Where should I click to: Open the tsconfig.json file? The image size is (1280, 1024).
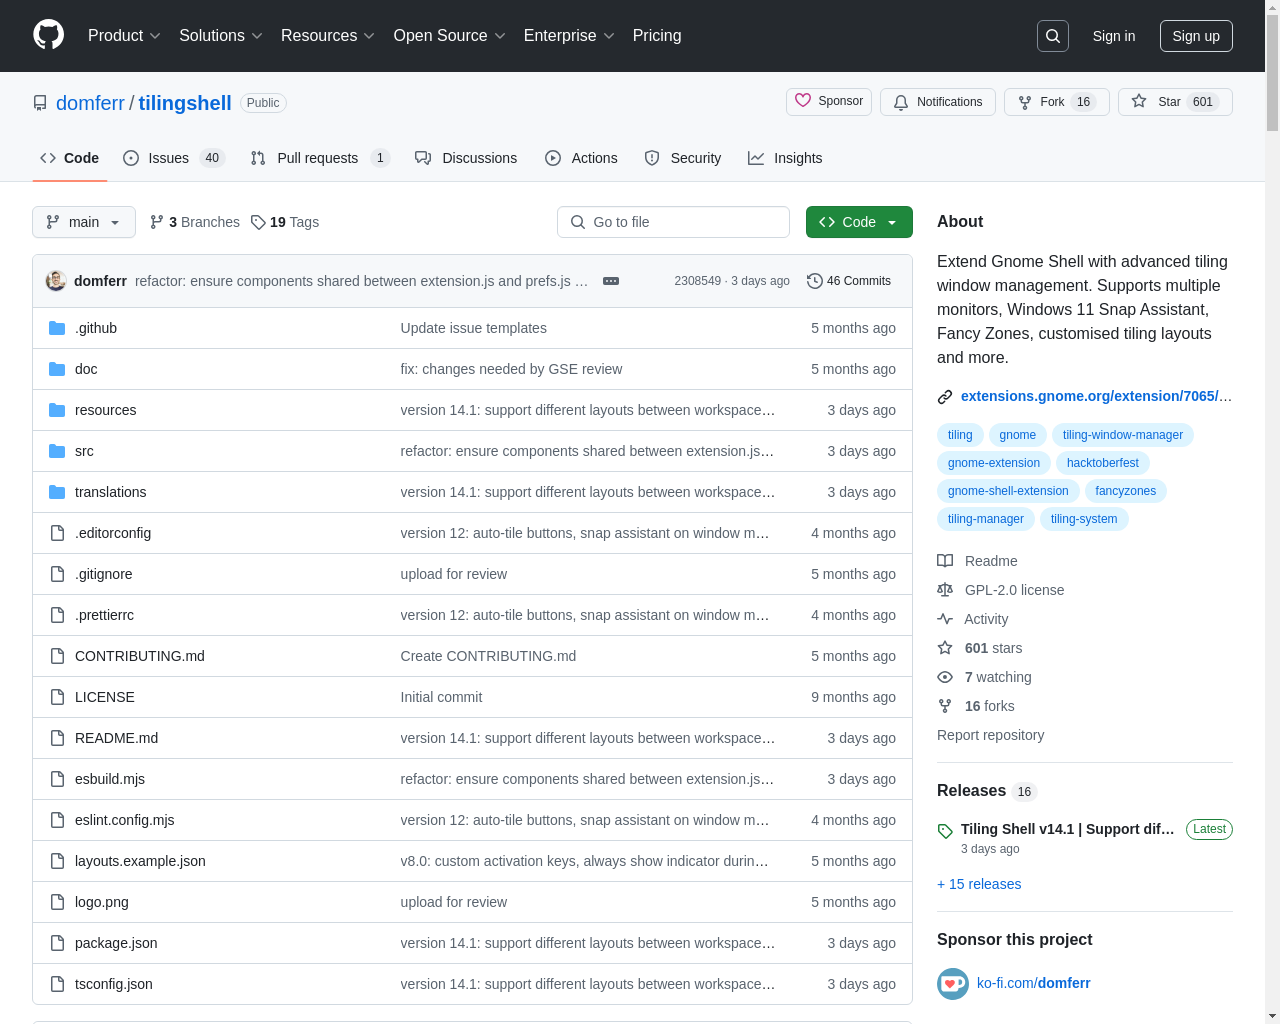(x=113, y=984)
